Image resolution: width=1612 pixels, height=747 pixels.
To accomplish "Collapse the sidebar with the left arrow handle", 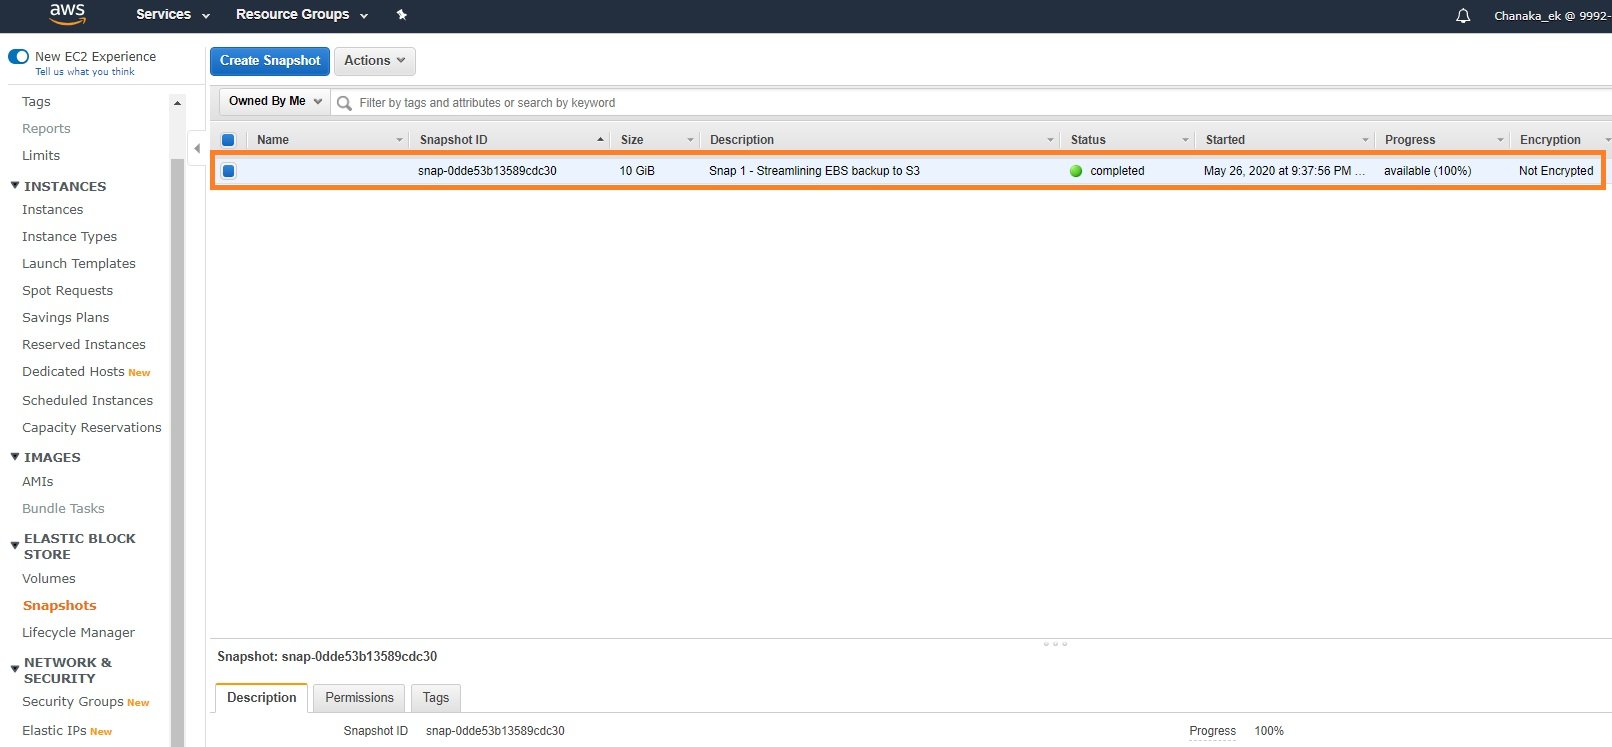I will click(x=197, y=148).
